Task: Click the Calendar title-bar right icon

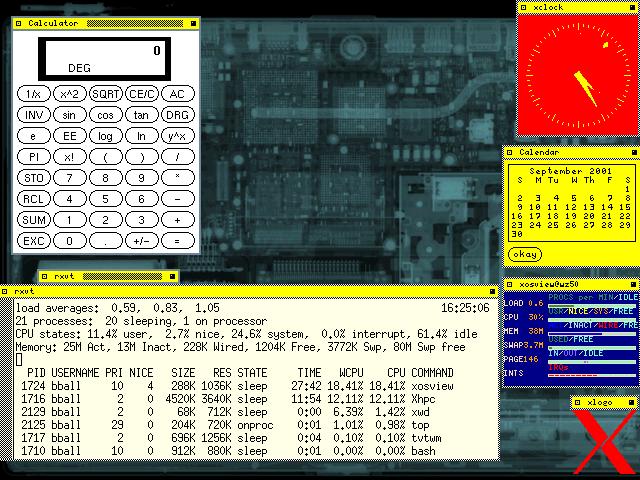Action: pyautogui.click(x=634, y=152)
